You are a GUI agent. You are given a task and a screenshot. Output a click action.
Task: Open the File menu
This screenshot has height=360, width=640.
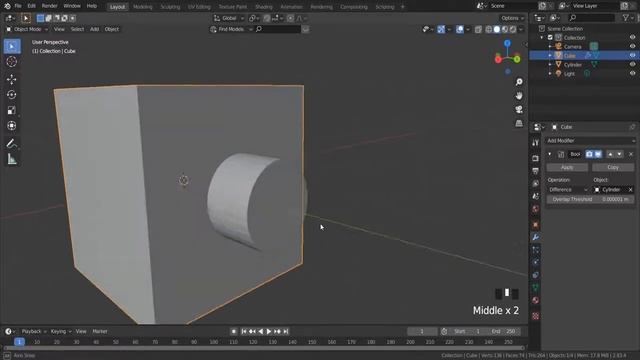coord(18,6)
